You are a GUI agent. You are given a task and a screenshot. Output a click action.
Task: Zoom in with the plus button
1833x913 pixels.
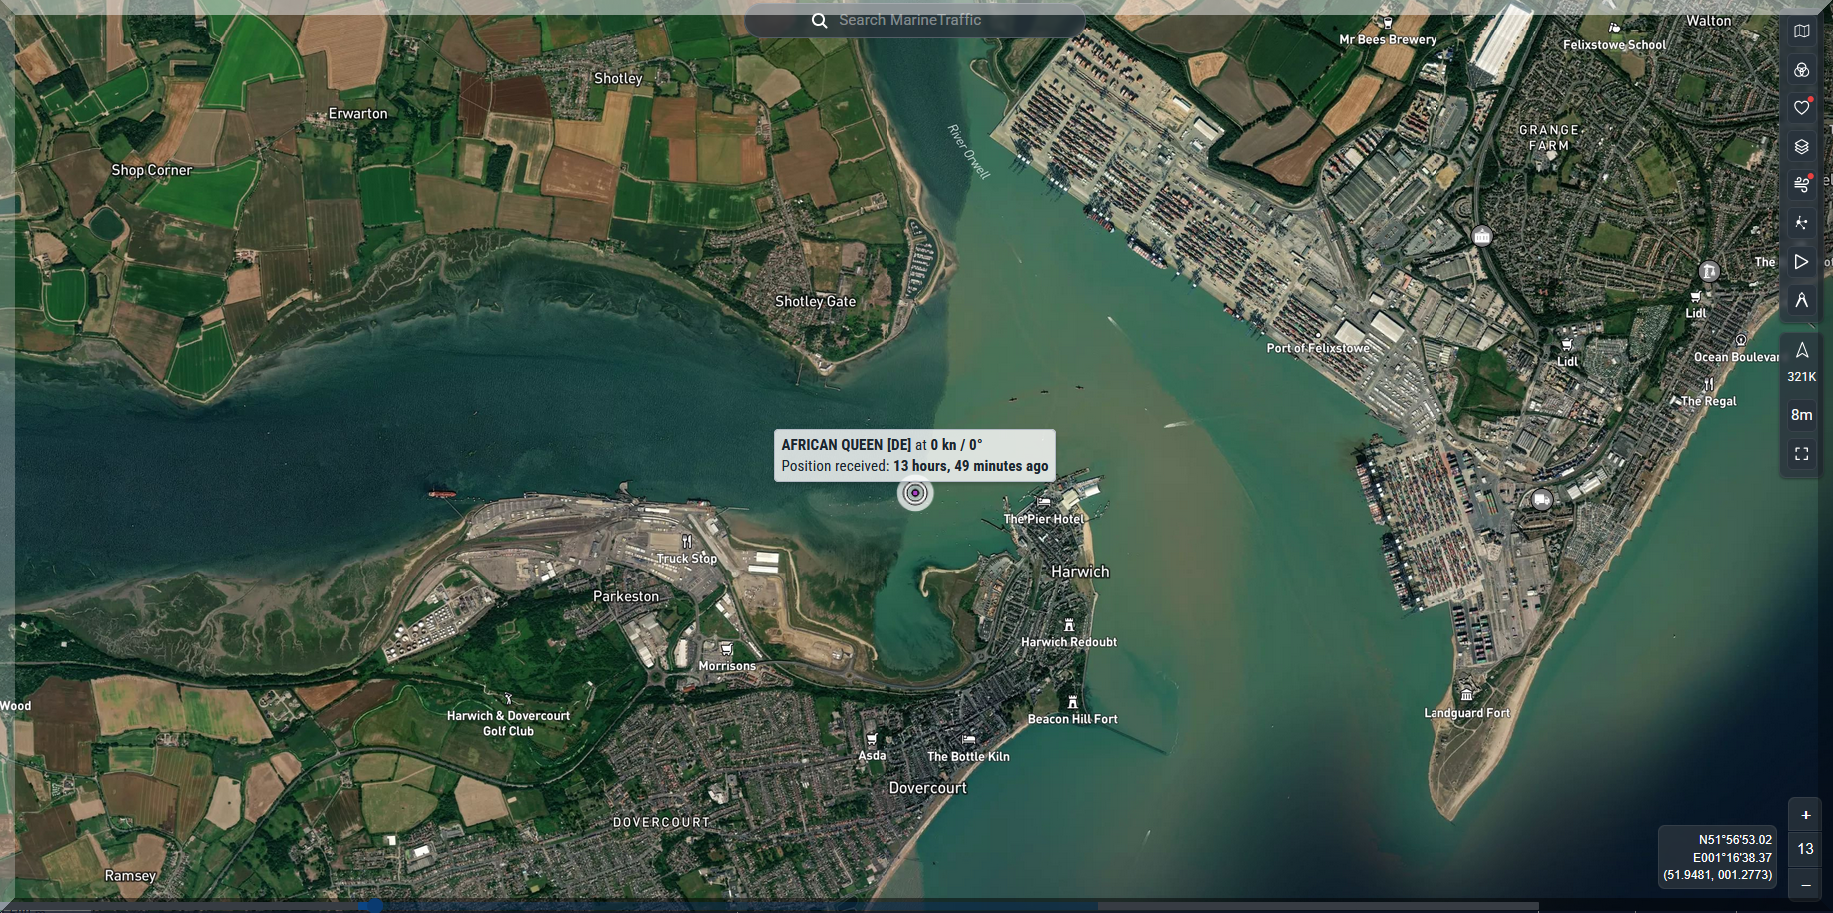click(1805, 815)
